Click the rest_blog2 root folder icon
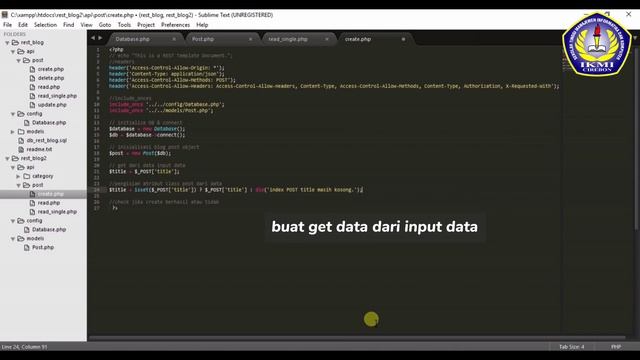Image resolution: width=640 pixels, height=360 pixels. (x=15, y=158)
